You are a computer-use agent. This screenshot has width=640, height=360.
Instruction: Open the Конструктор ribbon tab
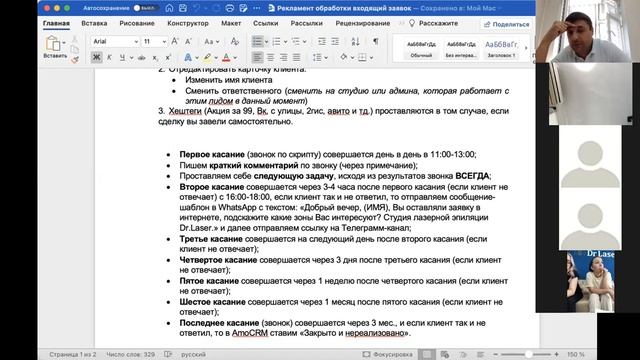click(x=188, y=23)
